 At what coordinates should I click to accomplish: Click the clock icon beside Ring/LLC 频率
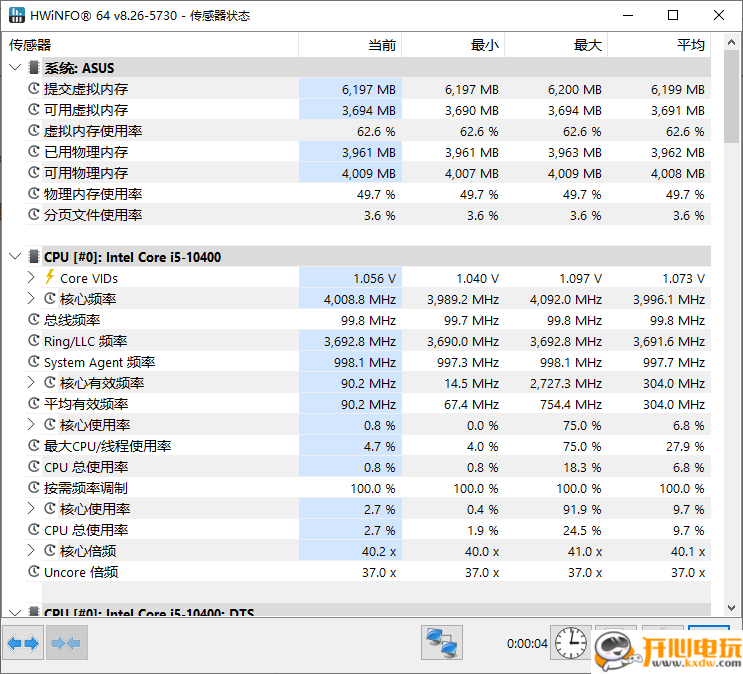coord(34,340)
